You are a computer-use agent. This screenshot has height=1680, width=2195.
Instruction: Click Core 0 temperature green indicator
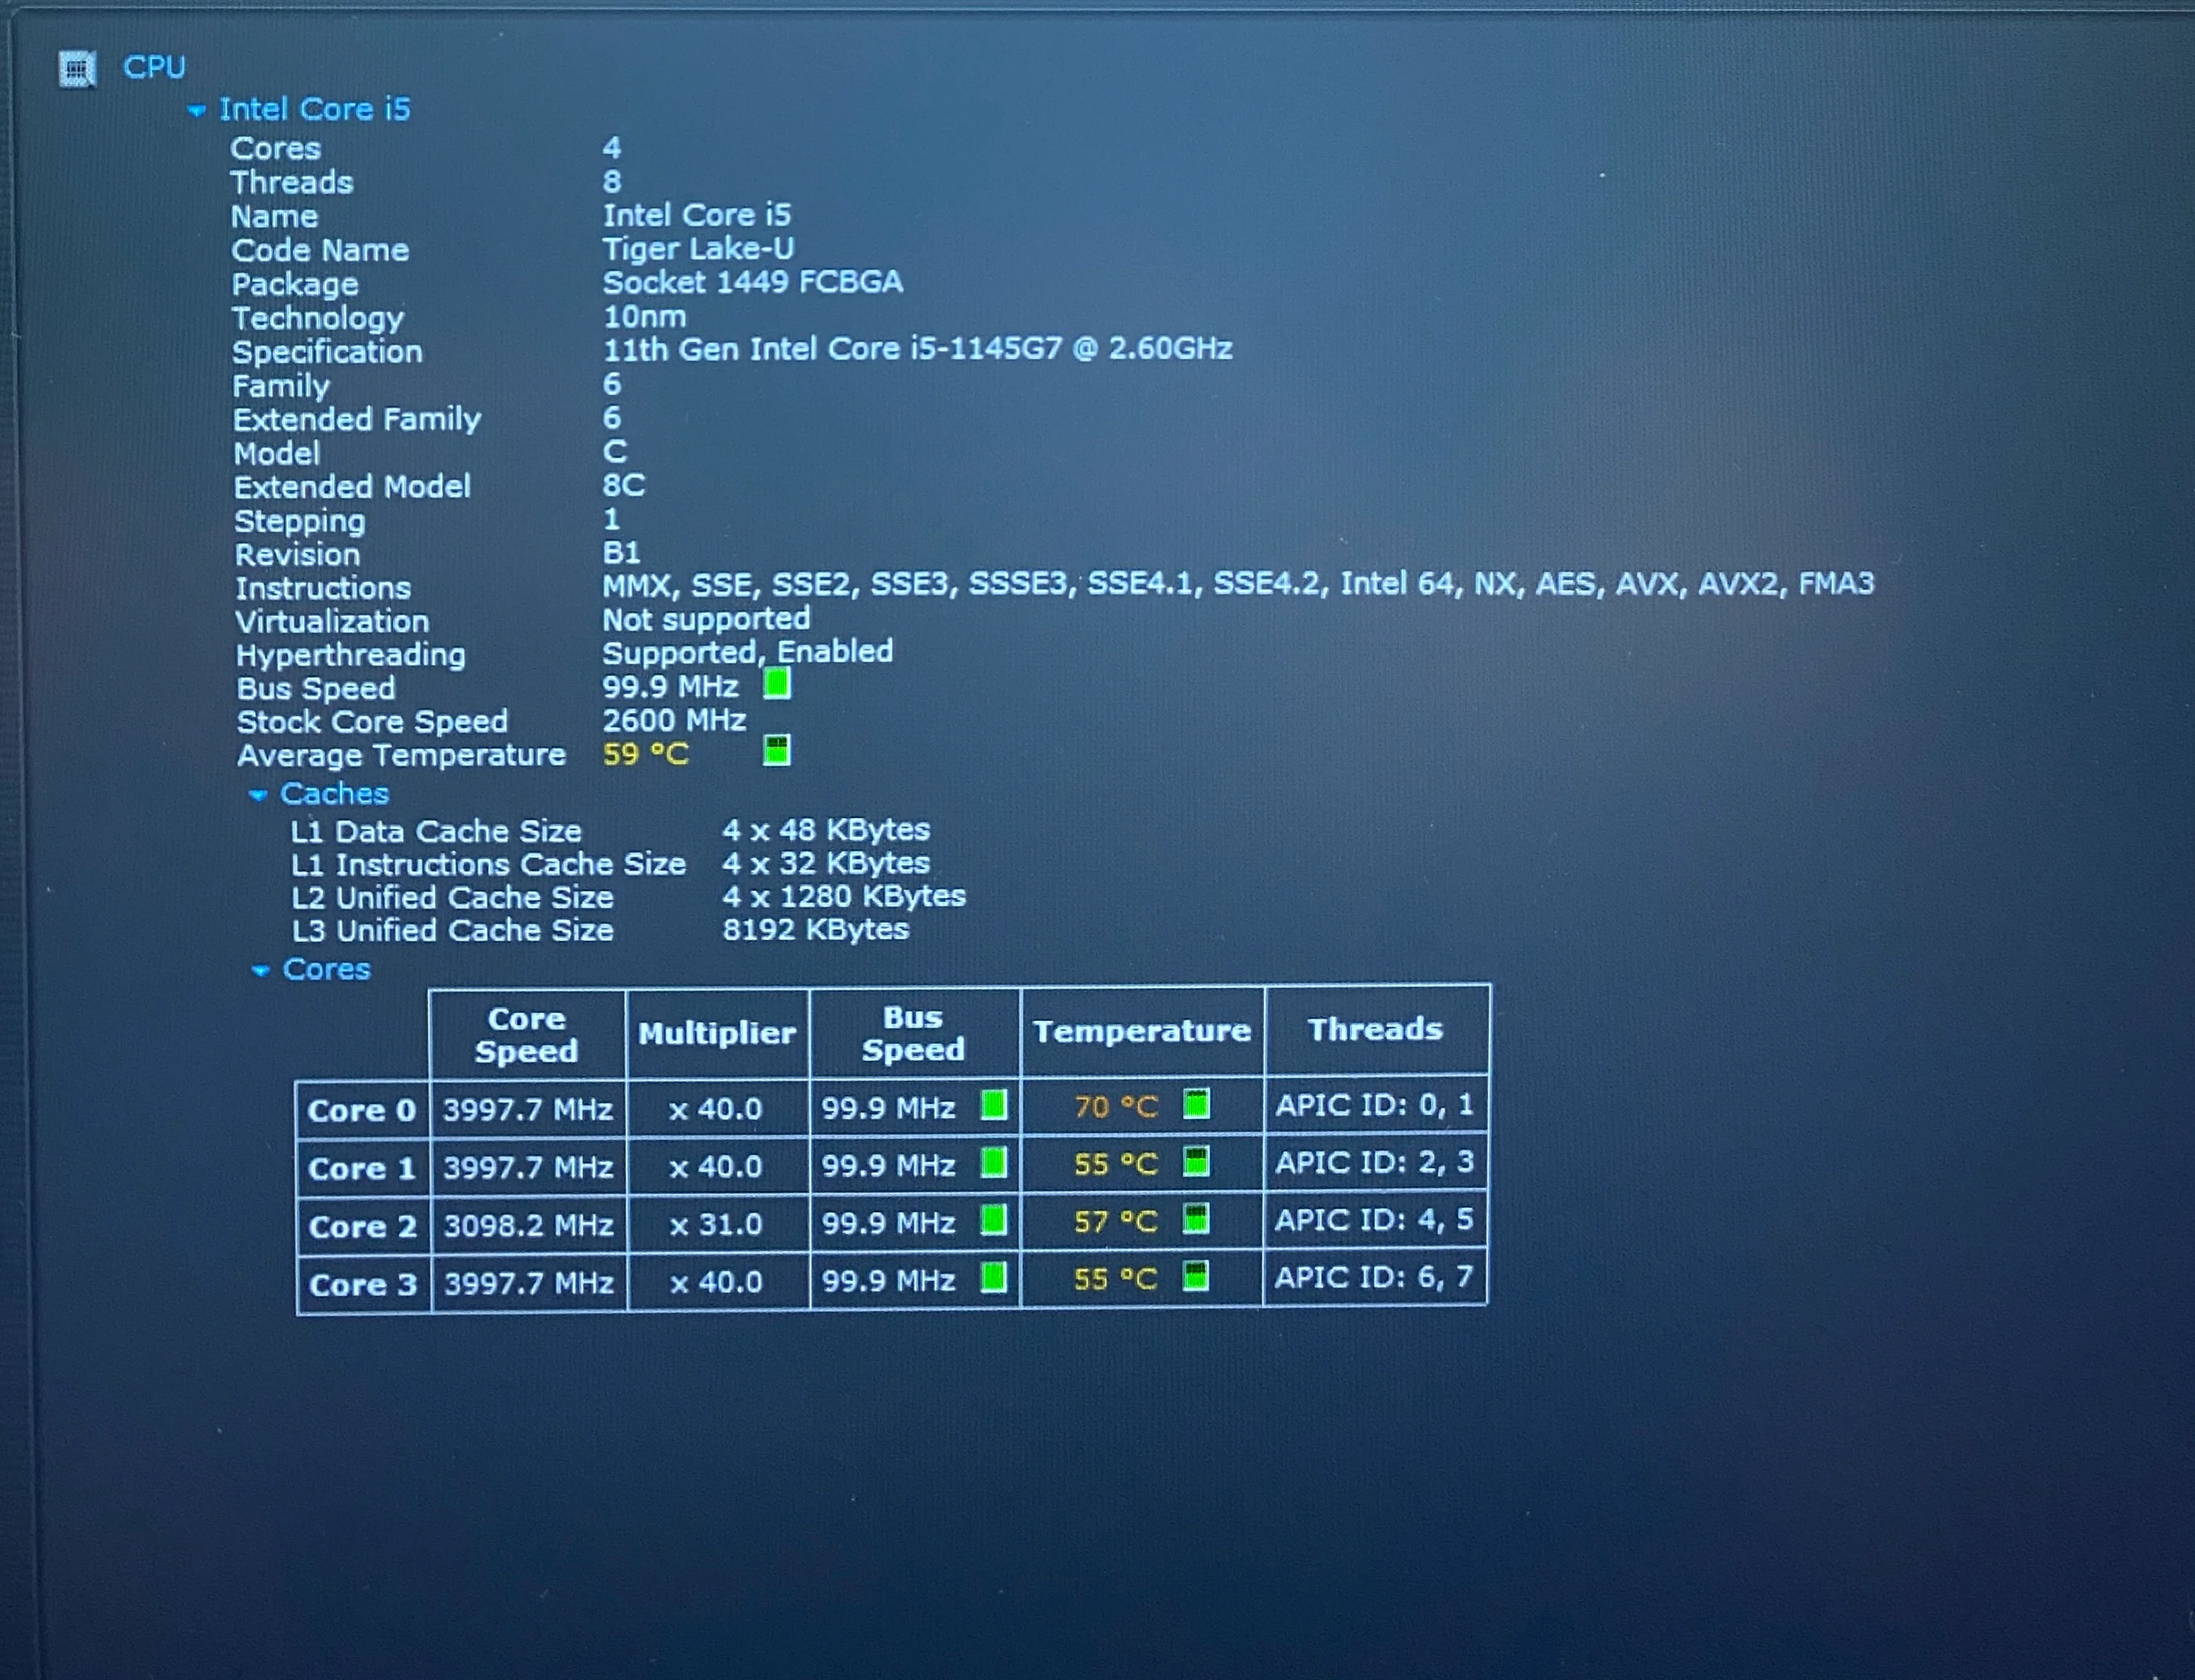[1196, 1104]
